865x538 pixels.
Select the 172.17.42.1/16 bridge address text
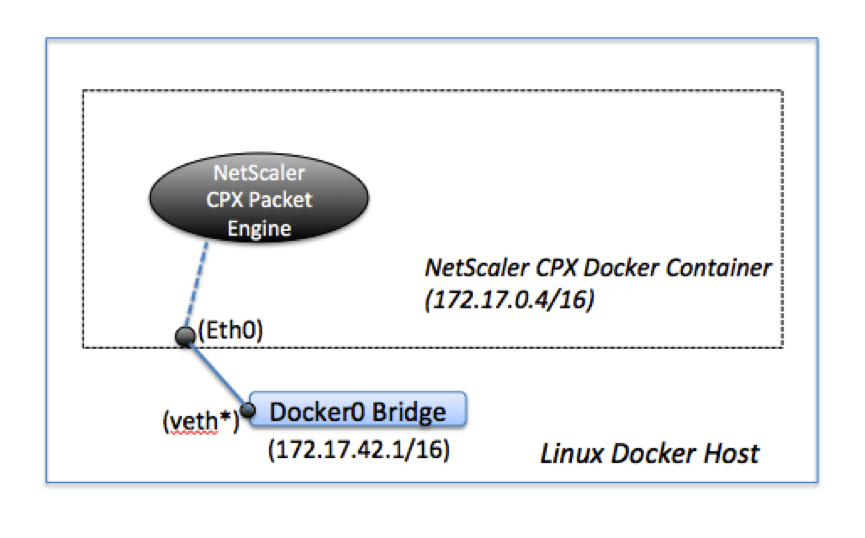pos(358,449)
